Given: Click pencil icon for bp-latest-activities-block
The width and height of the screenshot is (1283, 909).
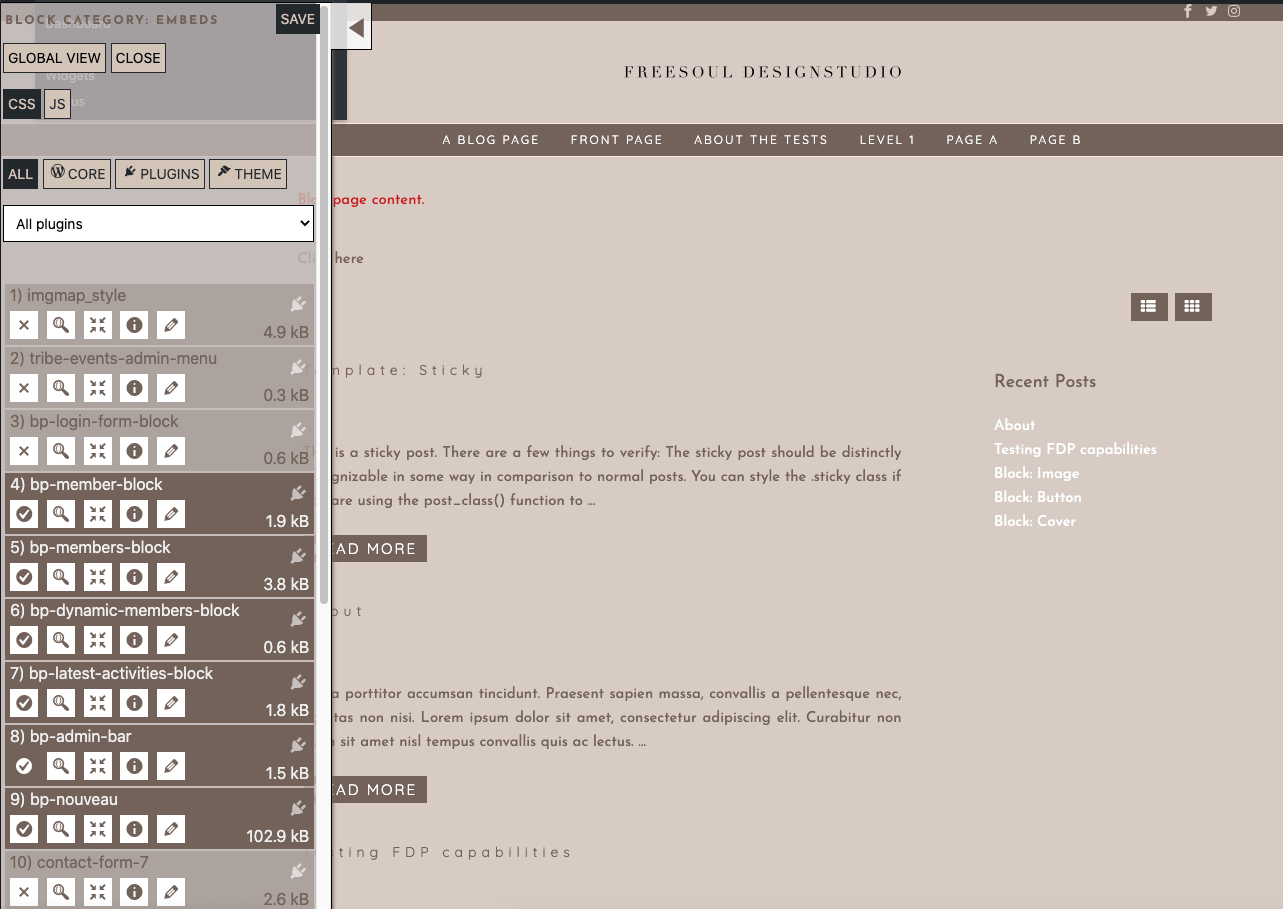Looking at the screenshot, I should pos(171,703).
